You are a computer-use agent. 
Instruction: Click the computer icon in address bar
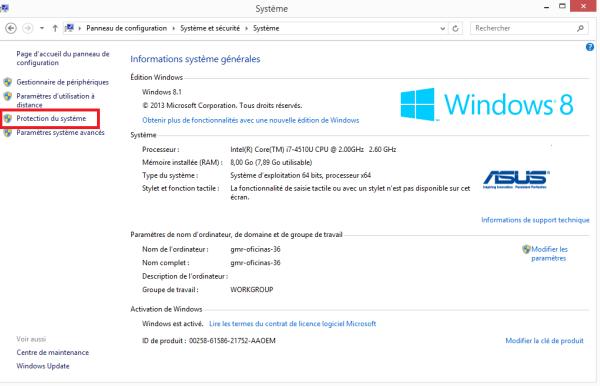(69, 28)
